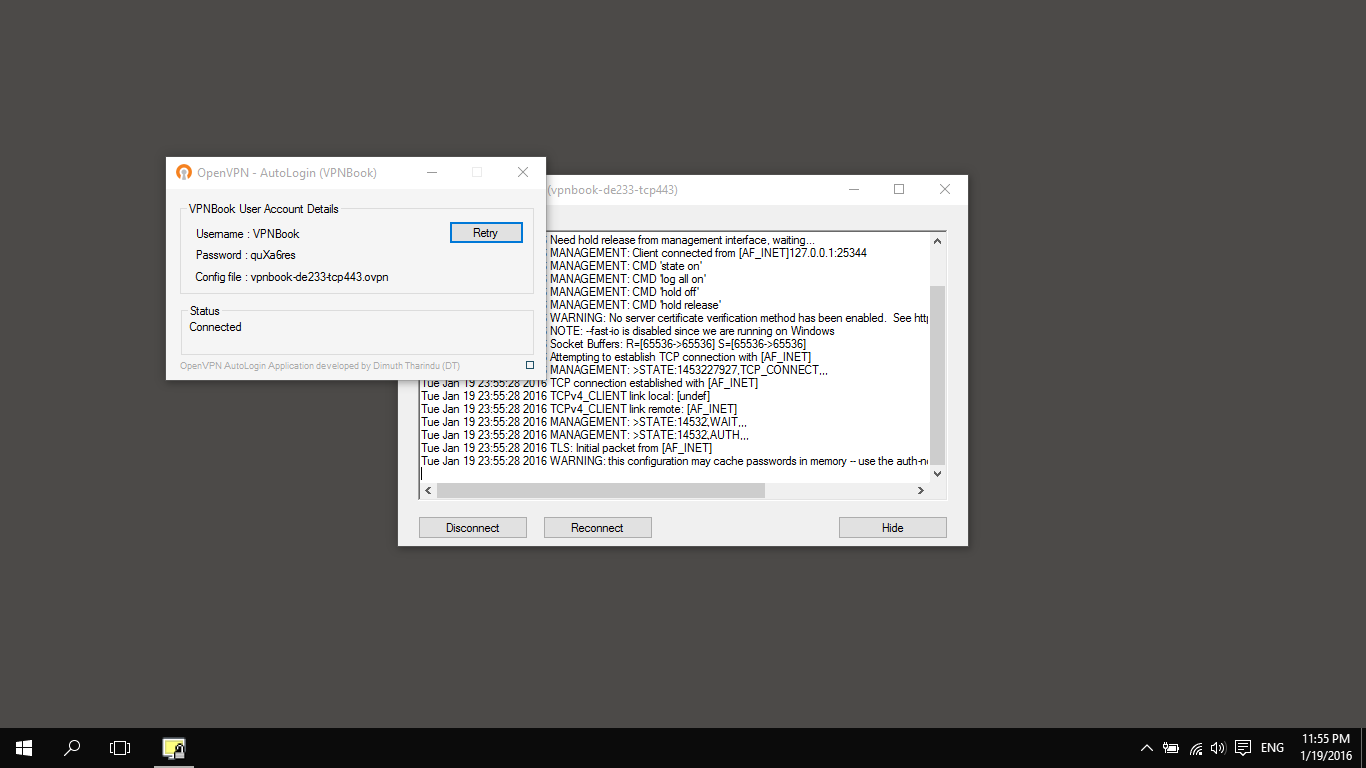Click the log horizontal scrollbar thumb
The image size is (1366, 768).
pos(600,491)
